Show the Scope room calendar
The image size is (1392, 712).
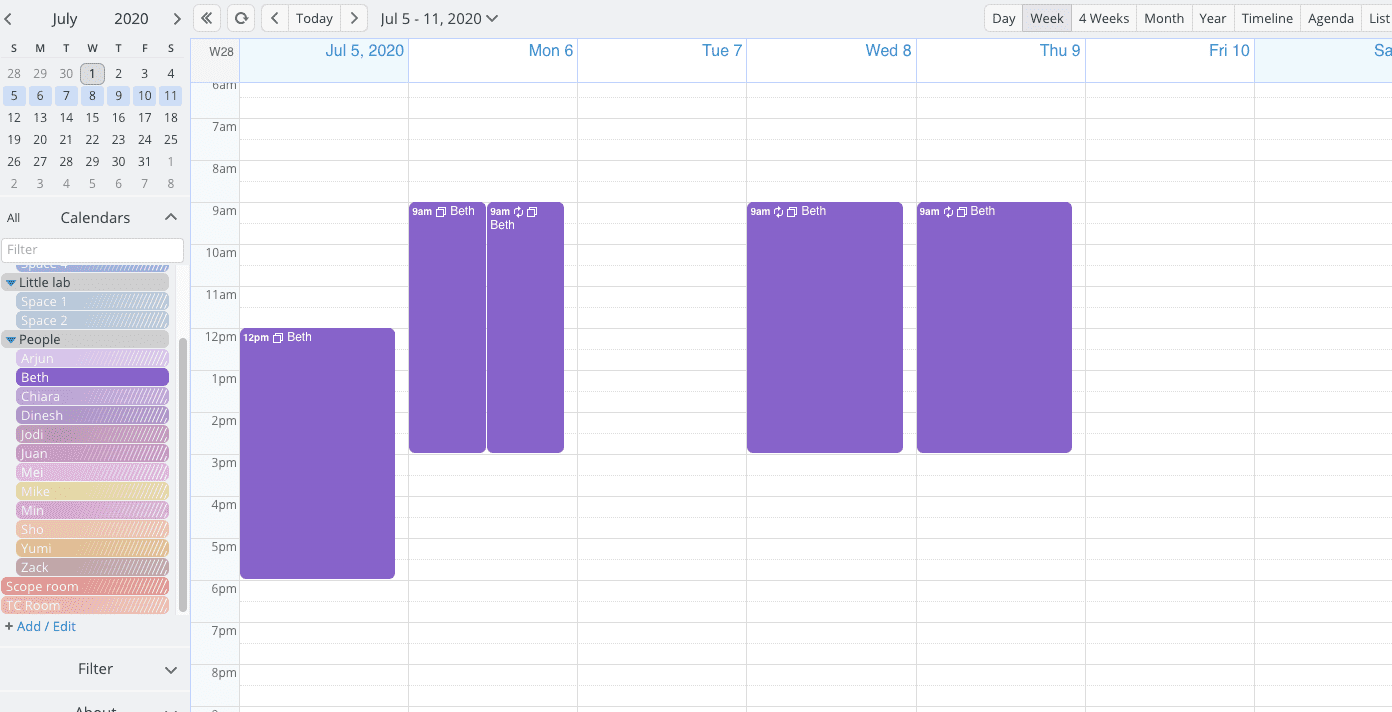coord(85,586)
